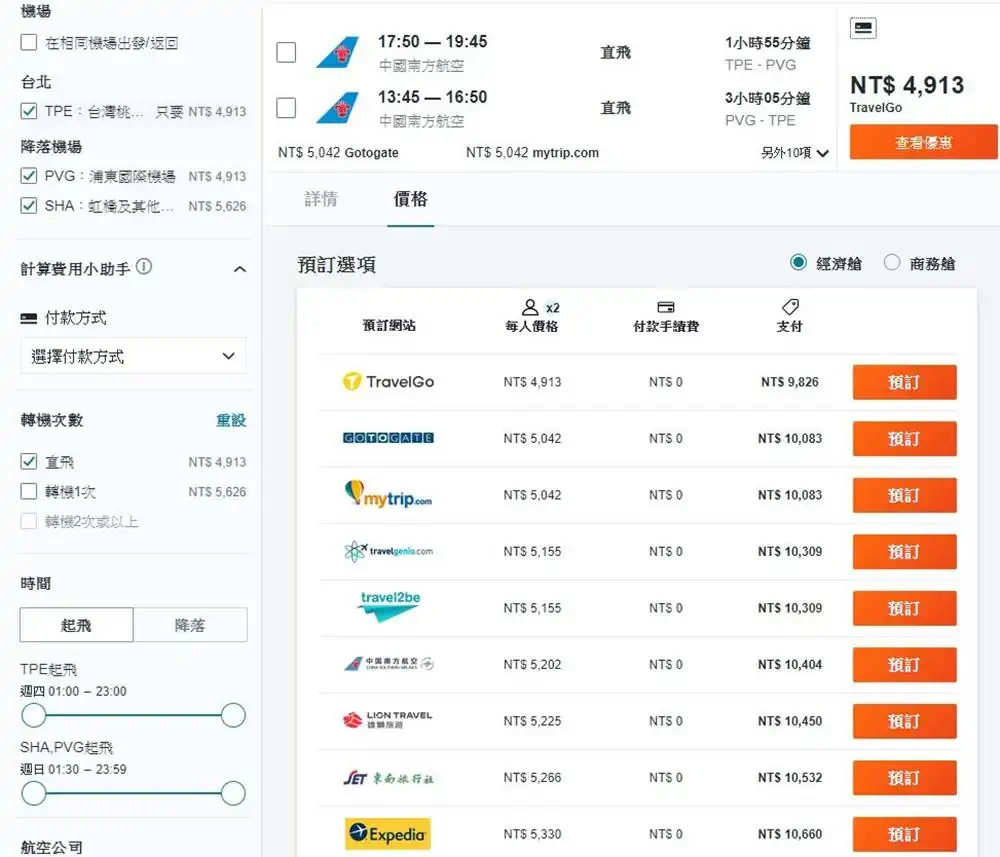Screen dimensions: 1000x857
Task: Click the SHA,PVG起飛 slider right handle
Action: pos(233,794)
